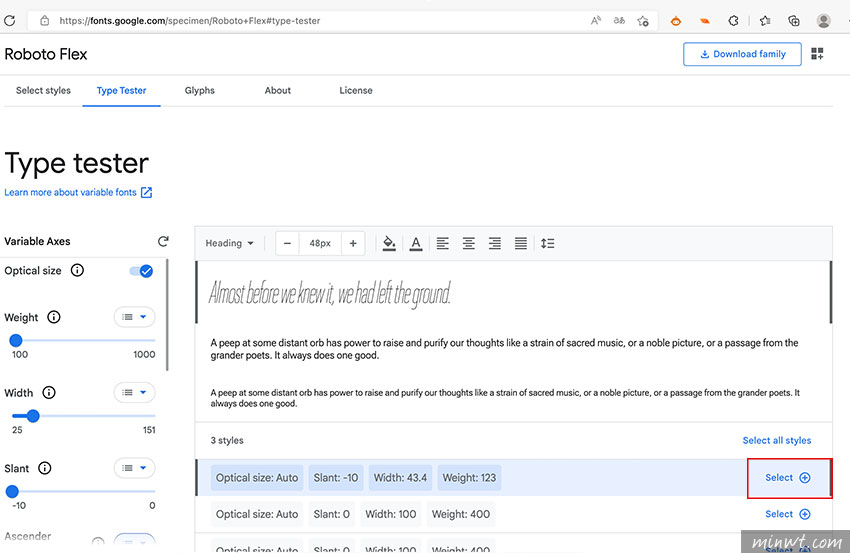The width and height of the screenshot is (850, 553).
Task: Click the Slant: -10 chip
Action: [336, 478]
